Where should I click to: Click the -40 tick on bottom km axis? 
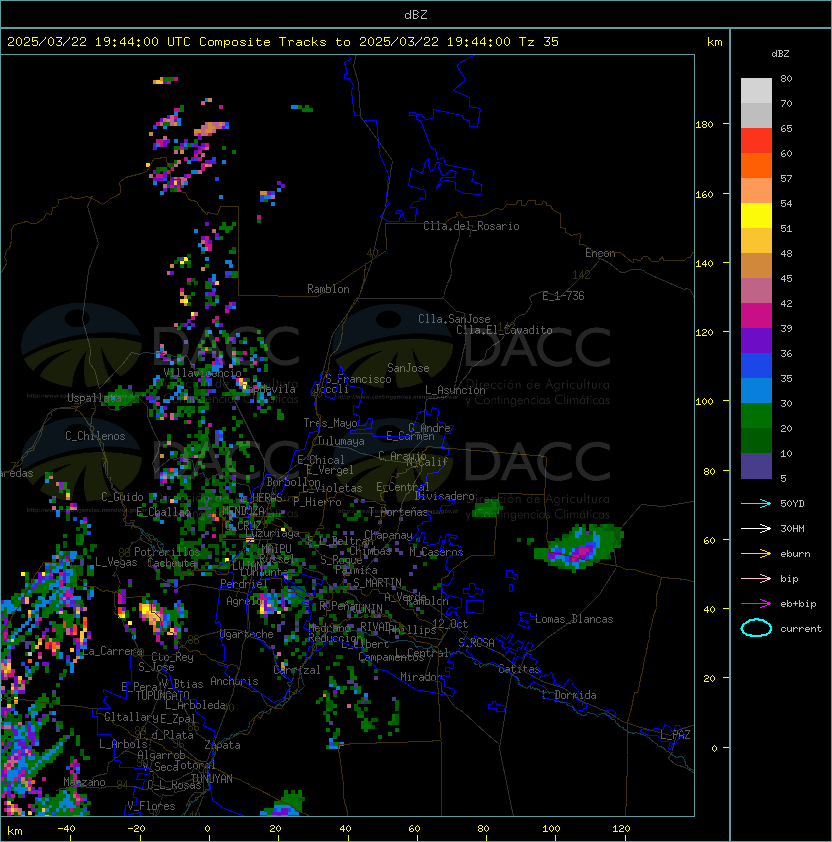66,829
